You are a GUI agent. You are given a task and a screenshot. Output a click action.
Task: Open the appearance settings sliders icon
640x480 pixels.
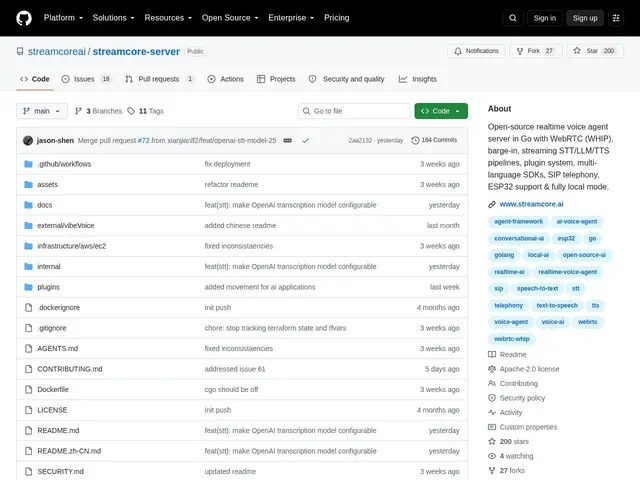[616, 18]
